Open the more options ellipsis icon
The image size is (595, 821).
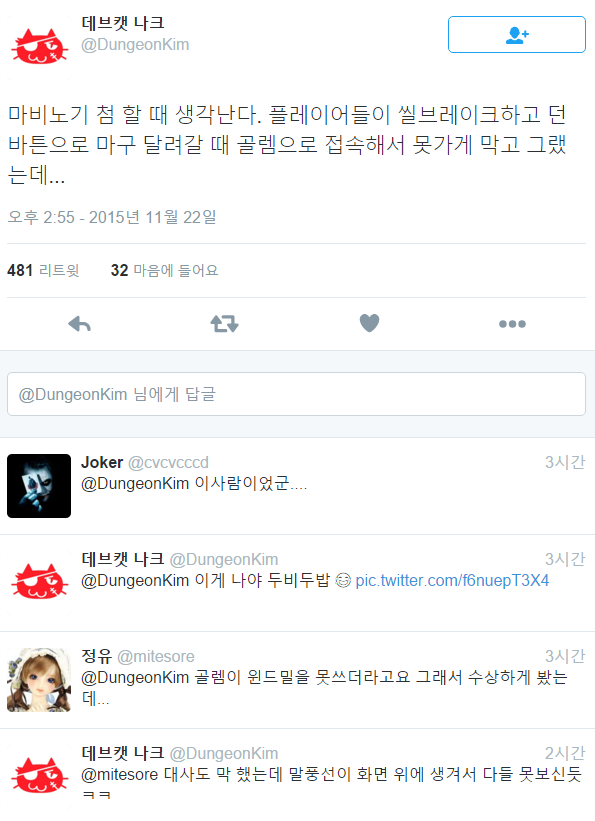coord(512,324)
